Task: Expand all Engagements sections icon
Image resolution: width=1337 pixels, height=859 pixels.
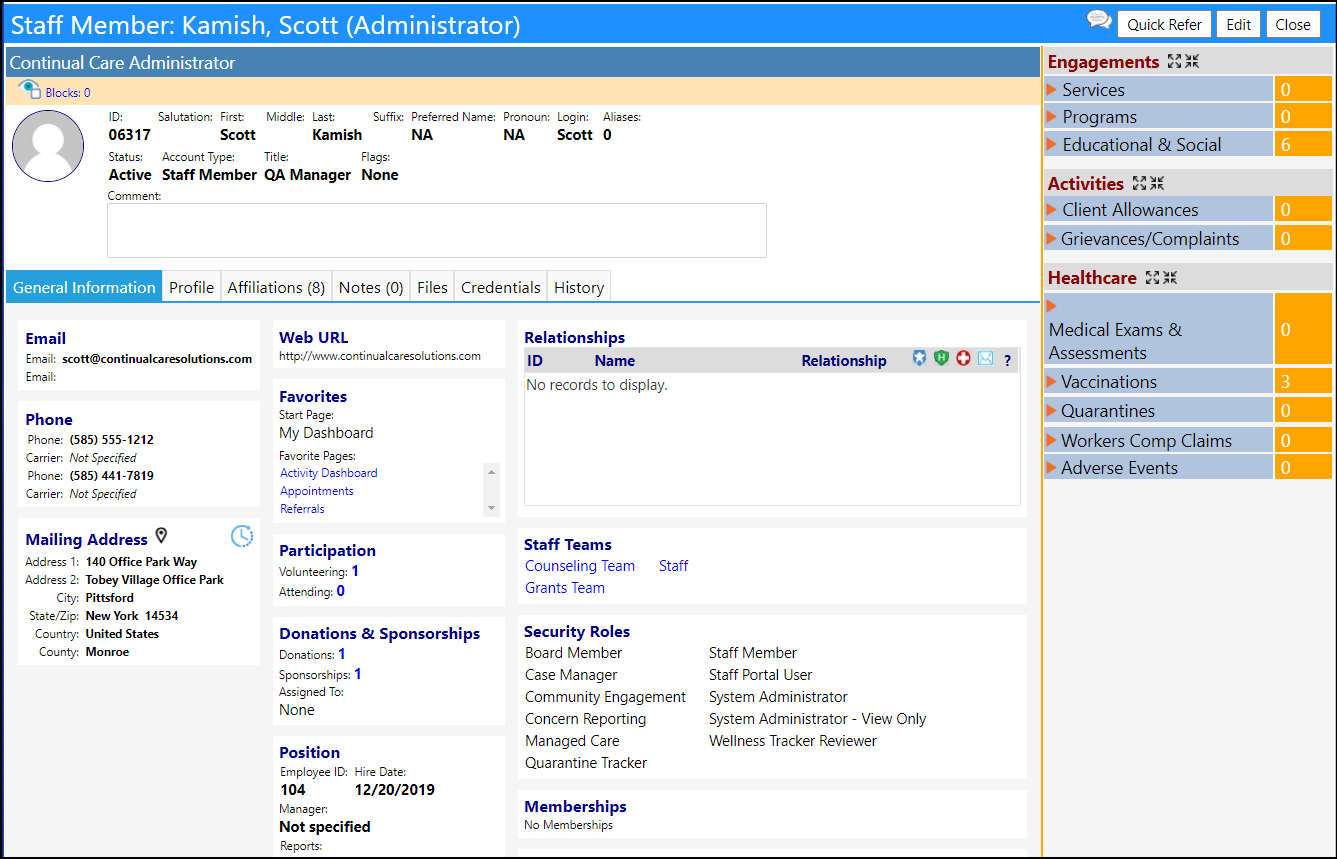Action: pyautogui.click(x=1175, y=62)
